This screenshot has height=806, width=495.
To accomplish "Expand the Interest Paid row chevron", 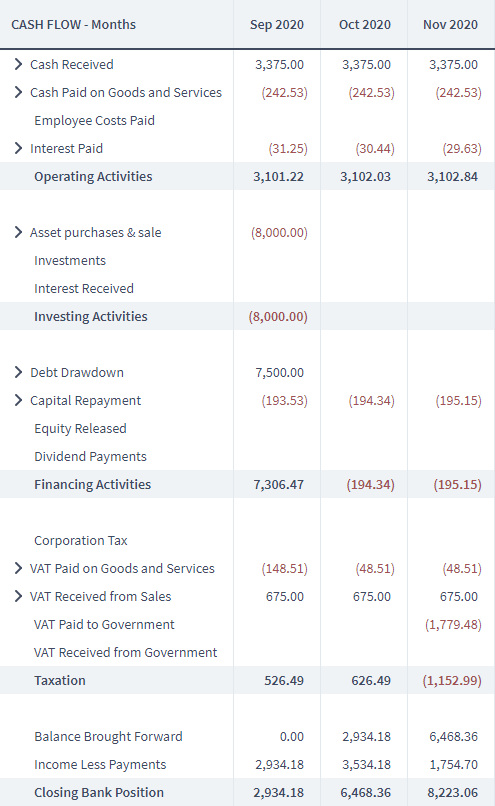I will coord(19,148).
